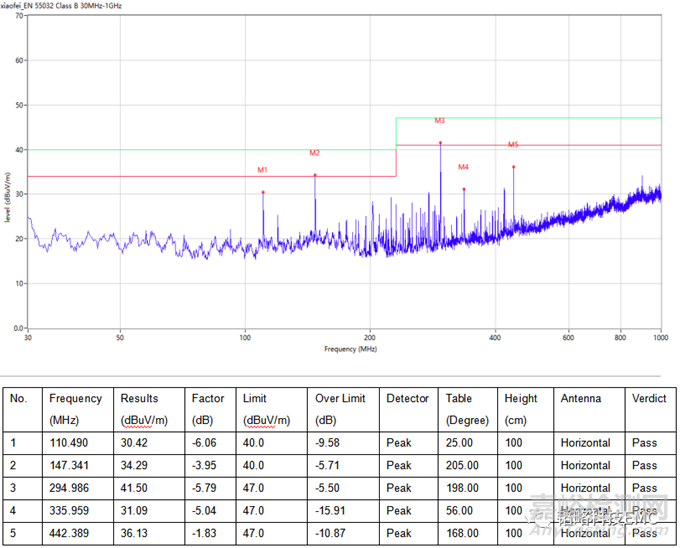The height and width of the screenshot is (548, 680).
Task: Click the table degree value 205.00
Action: click(x=461, y=465)
